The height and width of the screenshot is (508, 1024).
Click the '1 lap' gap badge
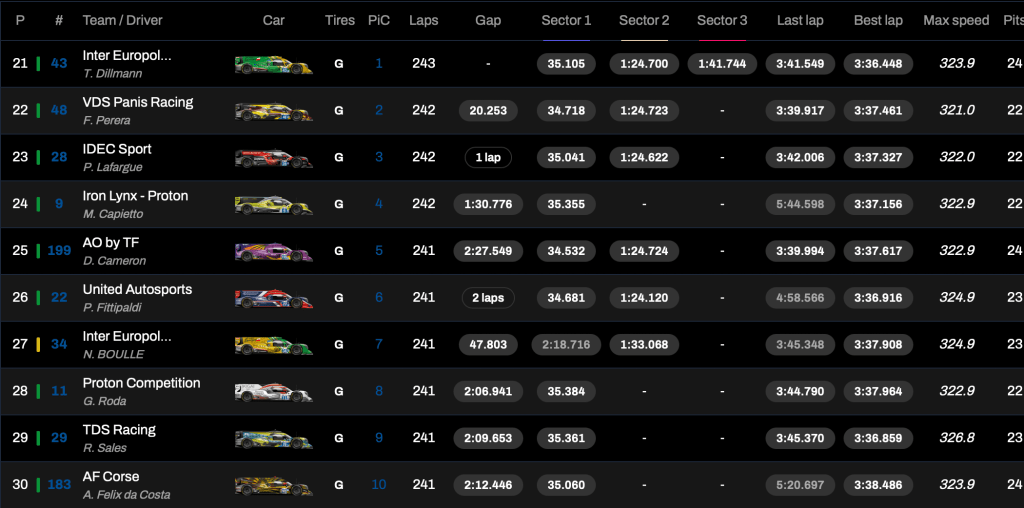pos(488,158)
